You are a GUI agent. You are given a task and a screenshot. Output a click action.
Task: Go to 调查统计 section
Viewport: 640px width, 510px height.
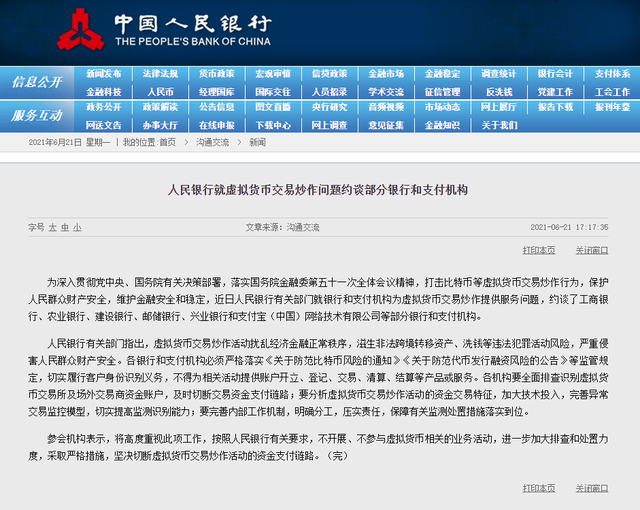[498, 74]
